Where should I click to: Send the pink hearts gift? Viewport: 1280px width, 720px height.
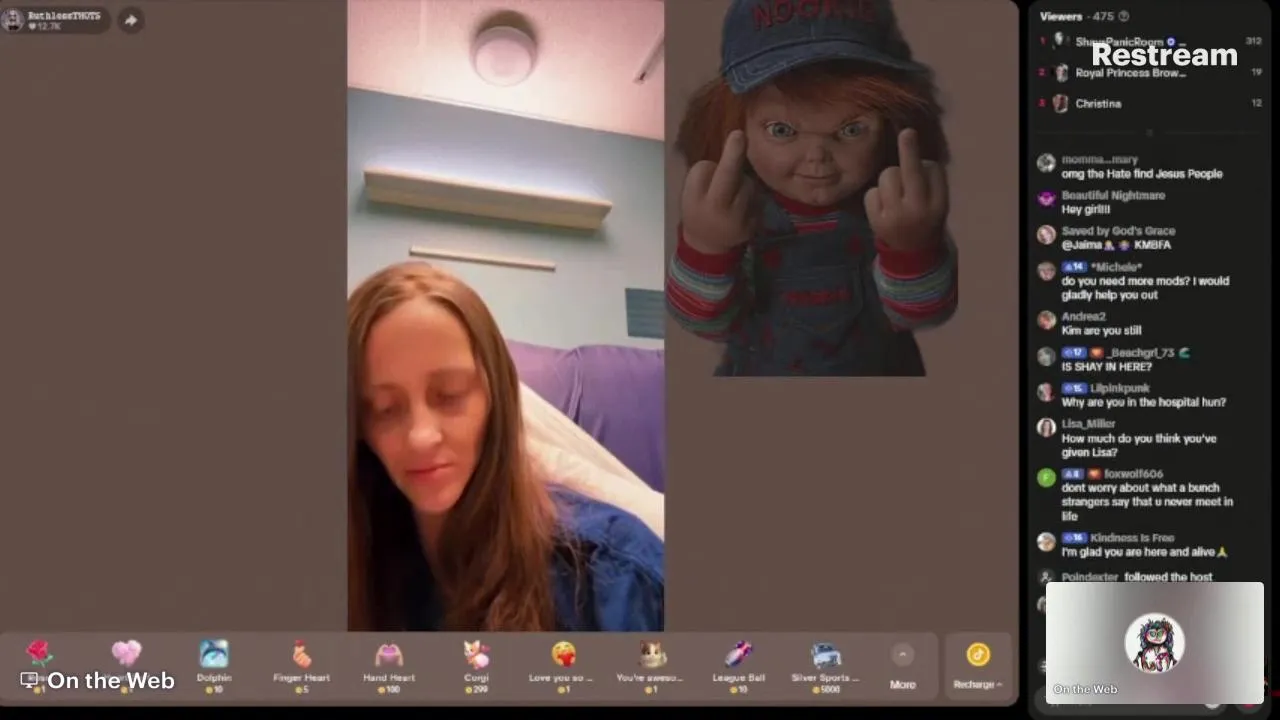(x=126, y=664)
